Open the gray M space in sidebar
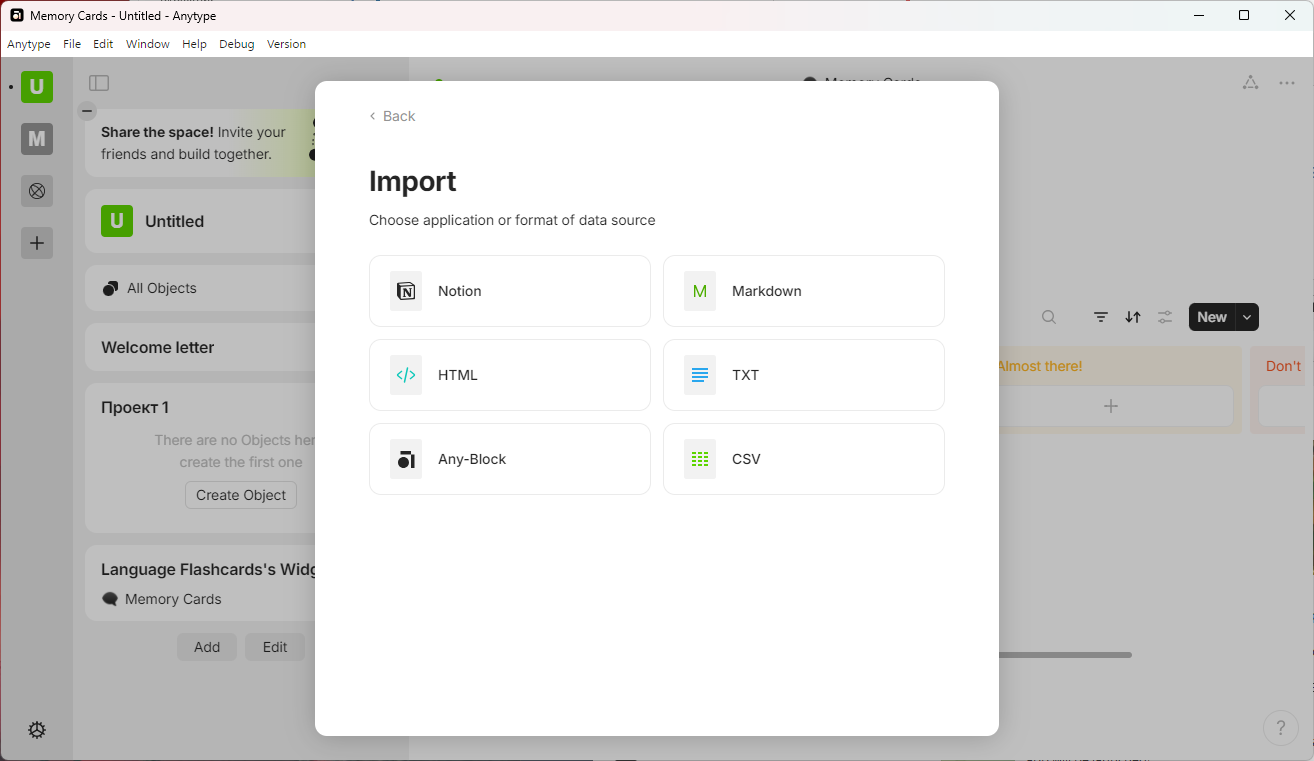The height and width of the screenshot is (761, 1314). (x=37, y=139)
